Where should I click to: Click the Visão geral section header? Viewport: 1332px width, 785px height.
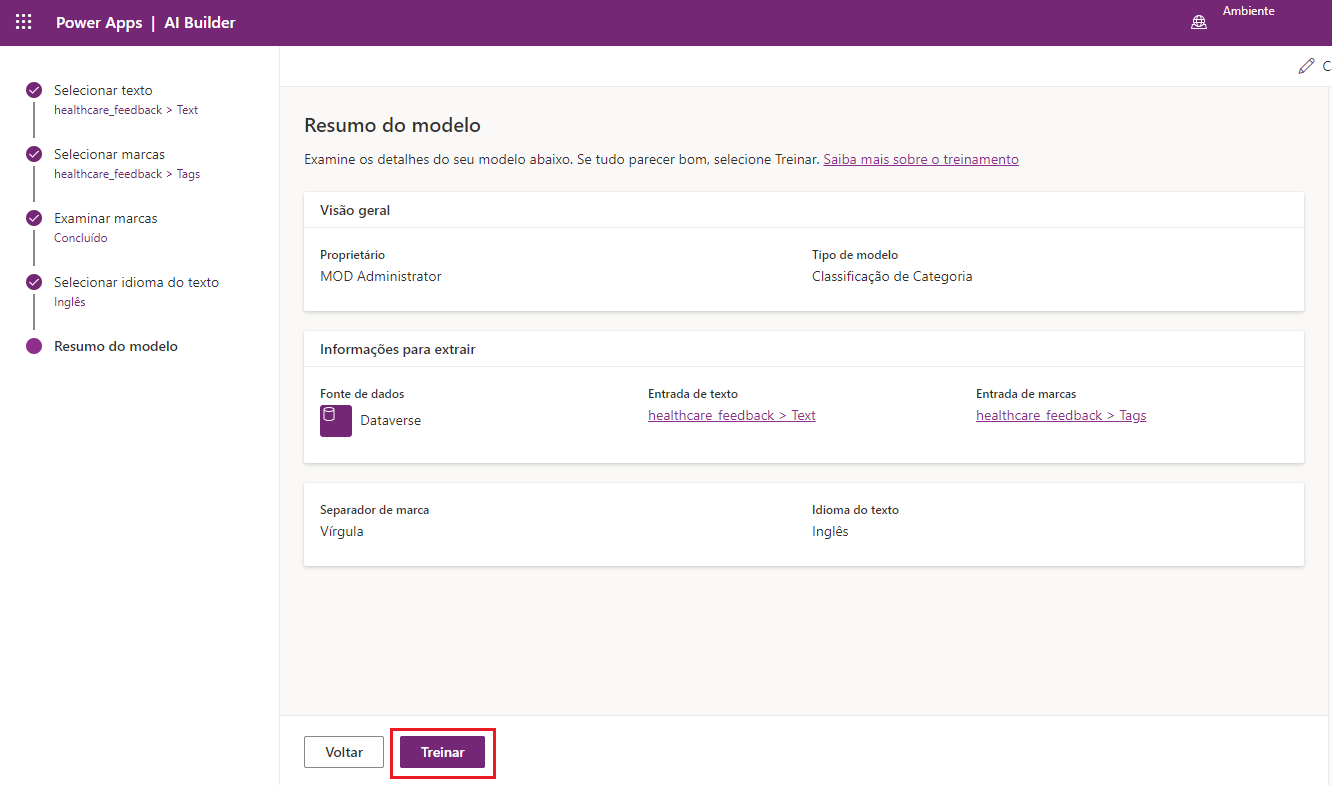tap(355, 210)
